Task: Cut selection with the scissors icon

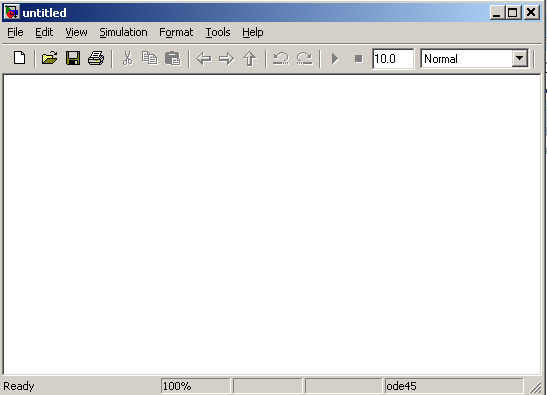Action: pyautogui.click(x=127, y=58)
